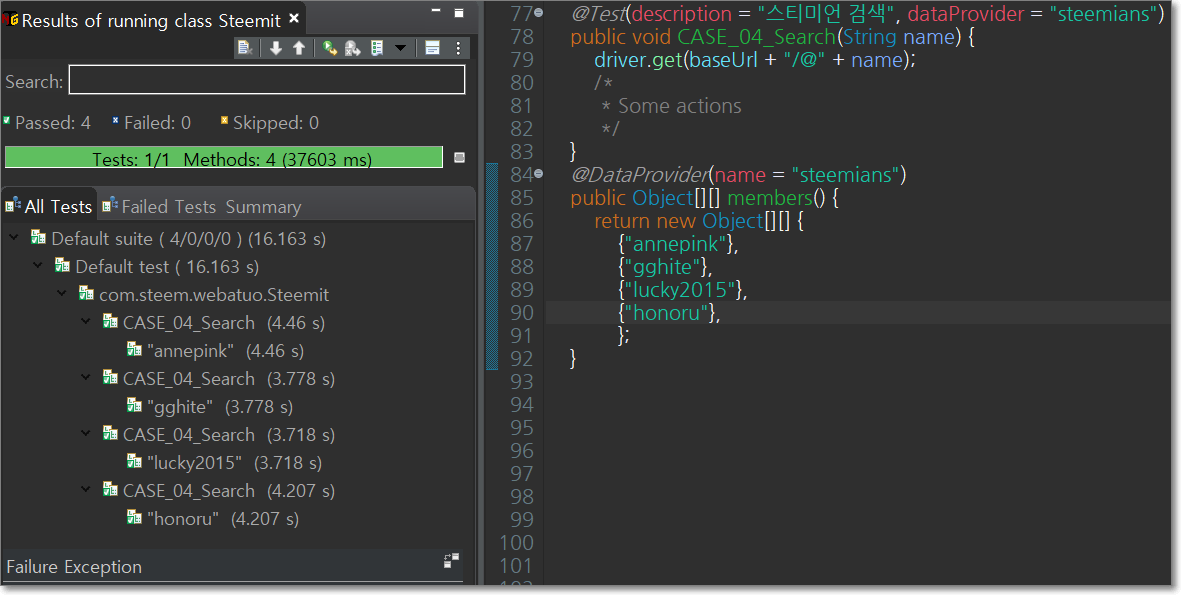Select the Default suite ( 4/0/0/0 ) row
Image resolution: width=1181 pixels, height=595 pixels.
tap(179, 239)
